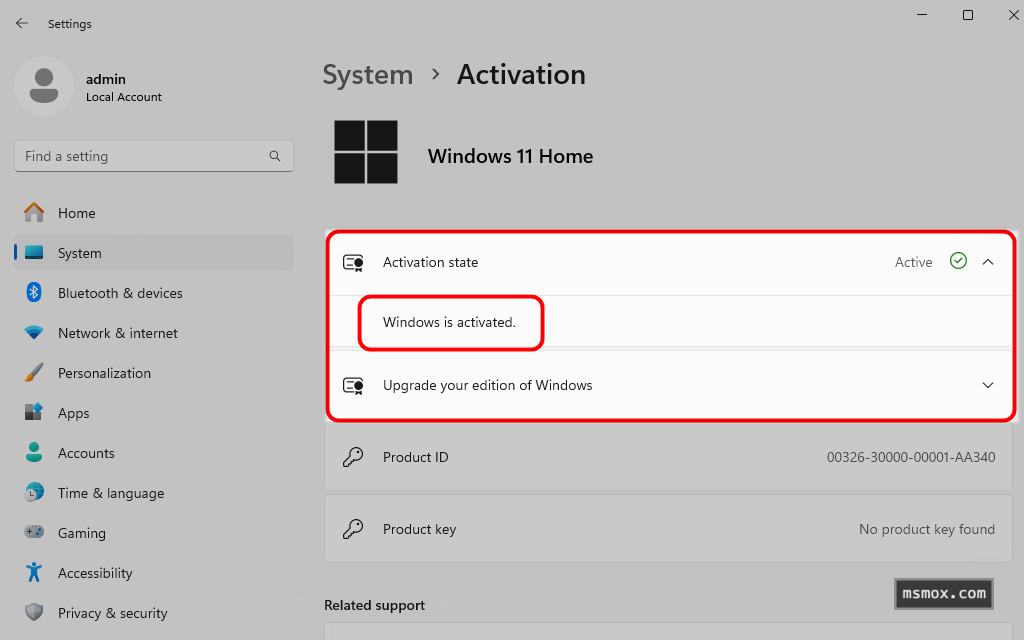Click the Accounts person icon
The width and height of the screenshot is (1024, 640).
[x=34, y=453]
